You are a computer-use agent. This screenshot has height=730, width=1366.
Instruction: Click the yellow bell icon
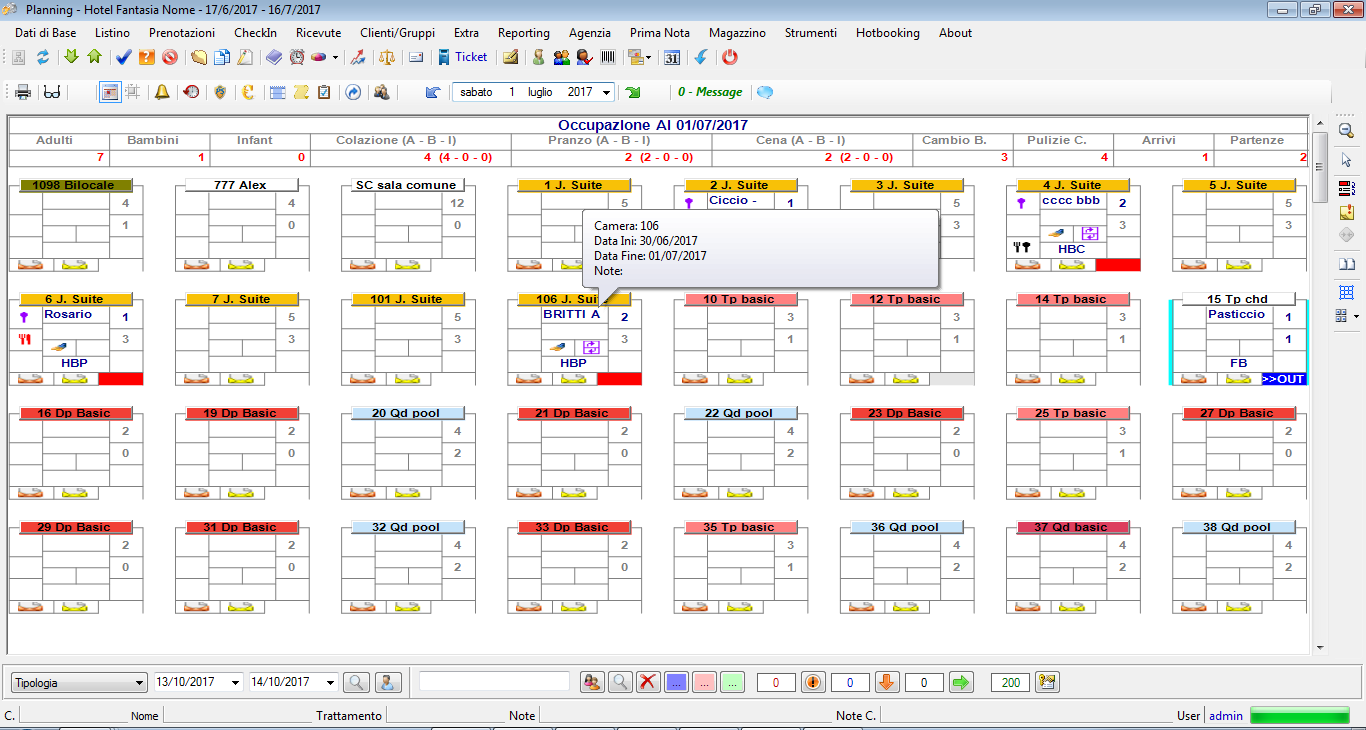161,92
